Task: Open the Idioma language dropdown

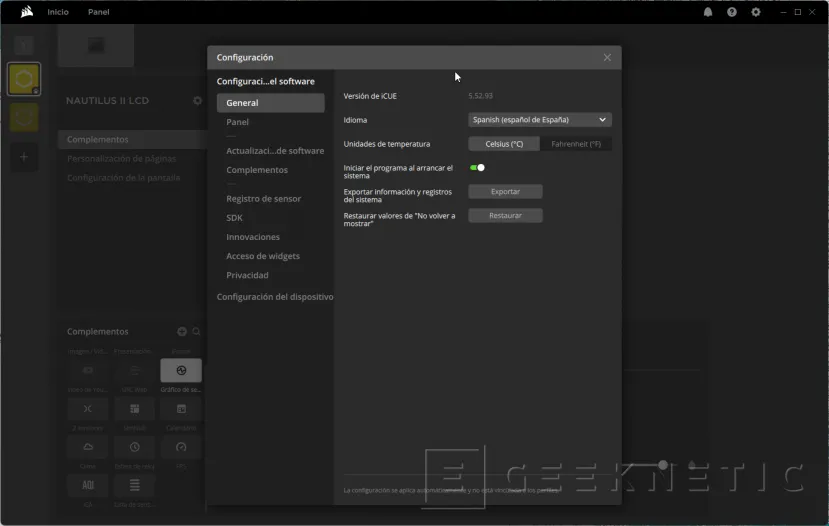Action: tap(540, 119)
